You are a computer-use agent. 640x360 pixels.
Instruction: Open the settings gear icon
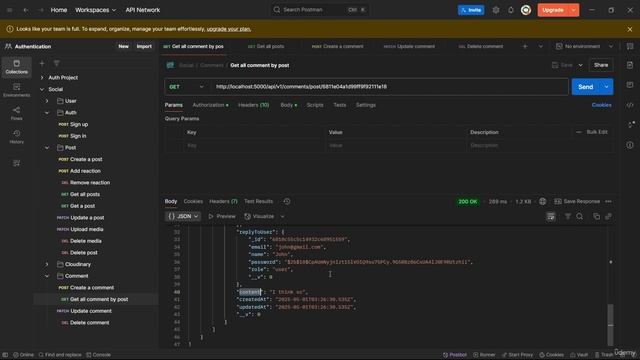[x=496, y=10]
